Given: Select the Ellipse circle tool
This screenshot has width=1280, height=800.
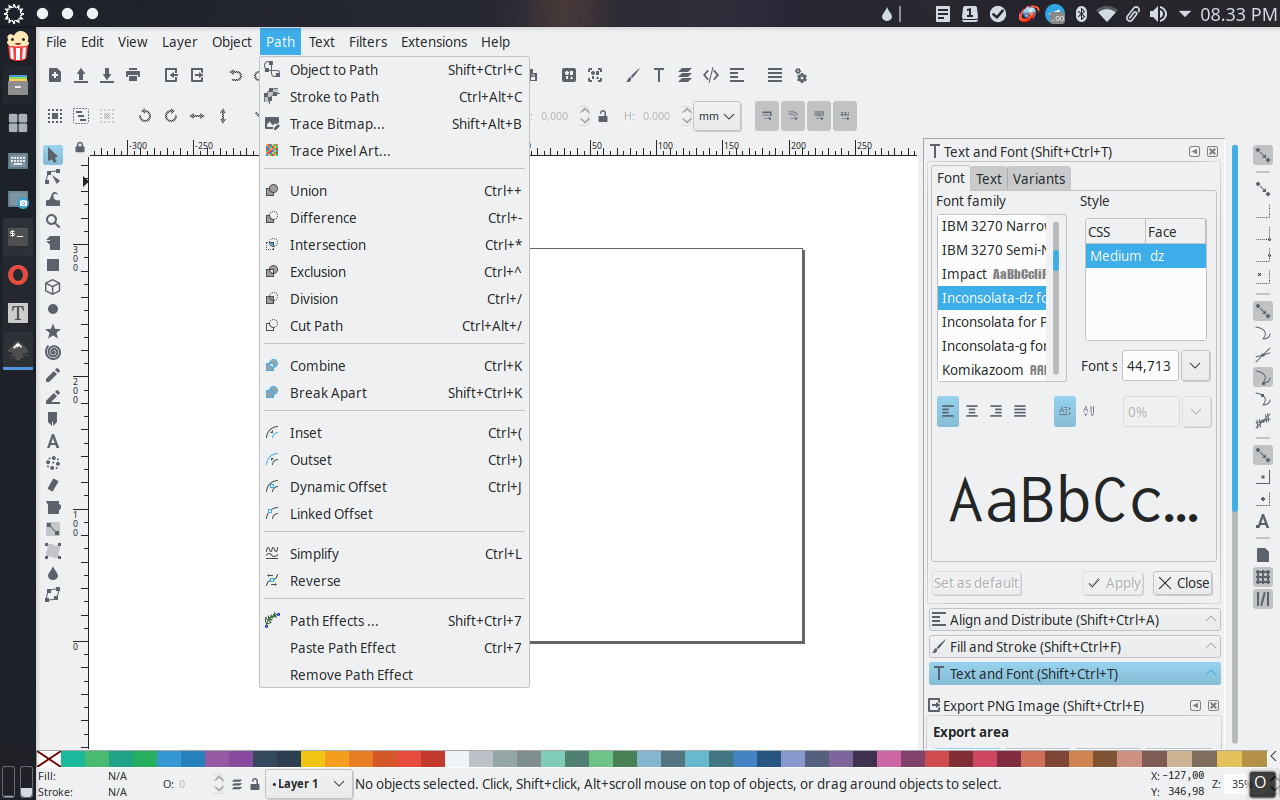Looking at the screenshot, I should coord(53,309).
